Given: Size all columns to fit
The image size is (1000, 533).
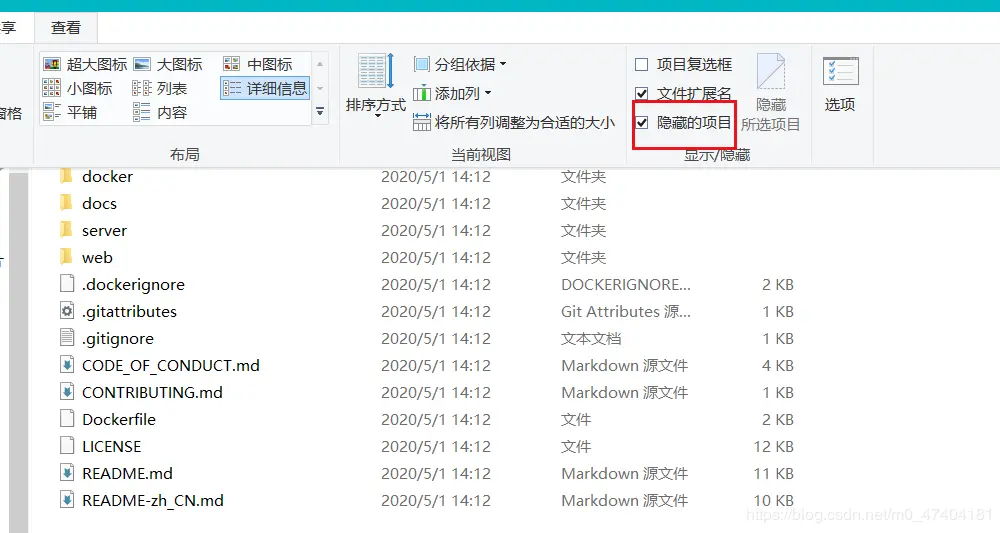Looking at the screenshot, I should pos(514,122).
